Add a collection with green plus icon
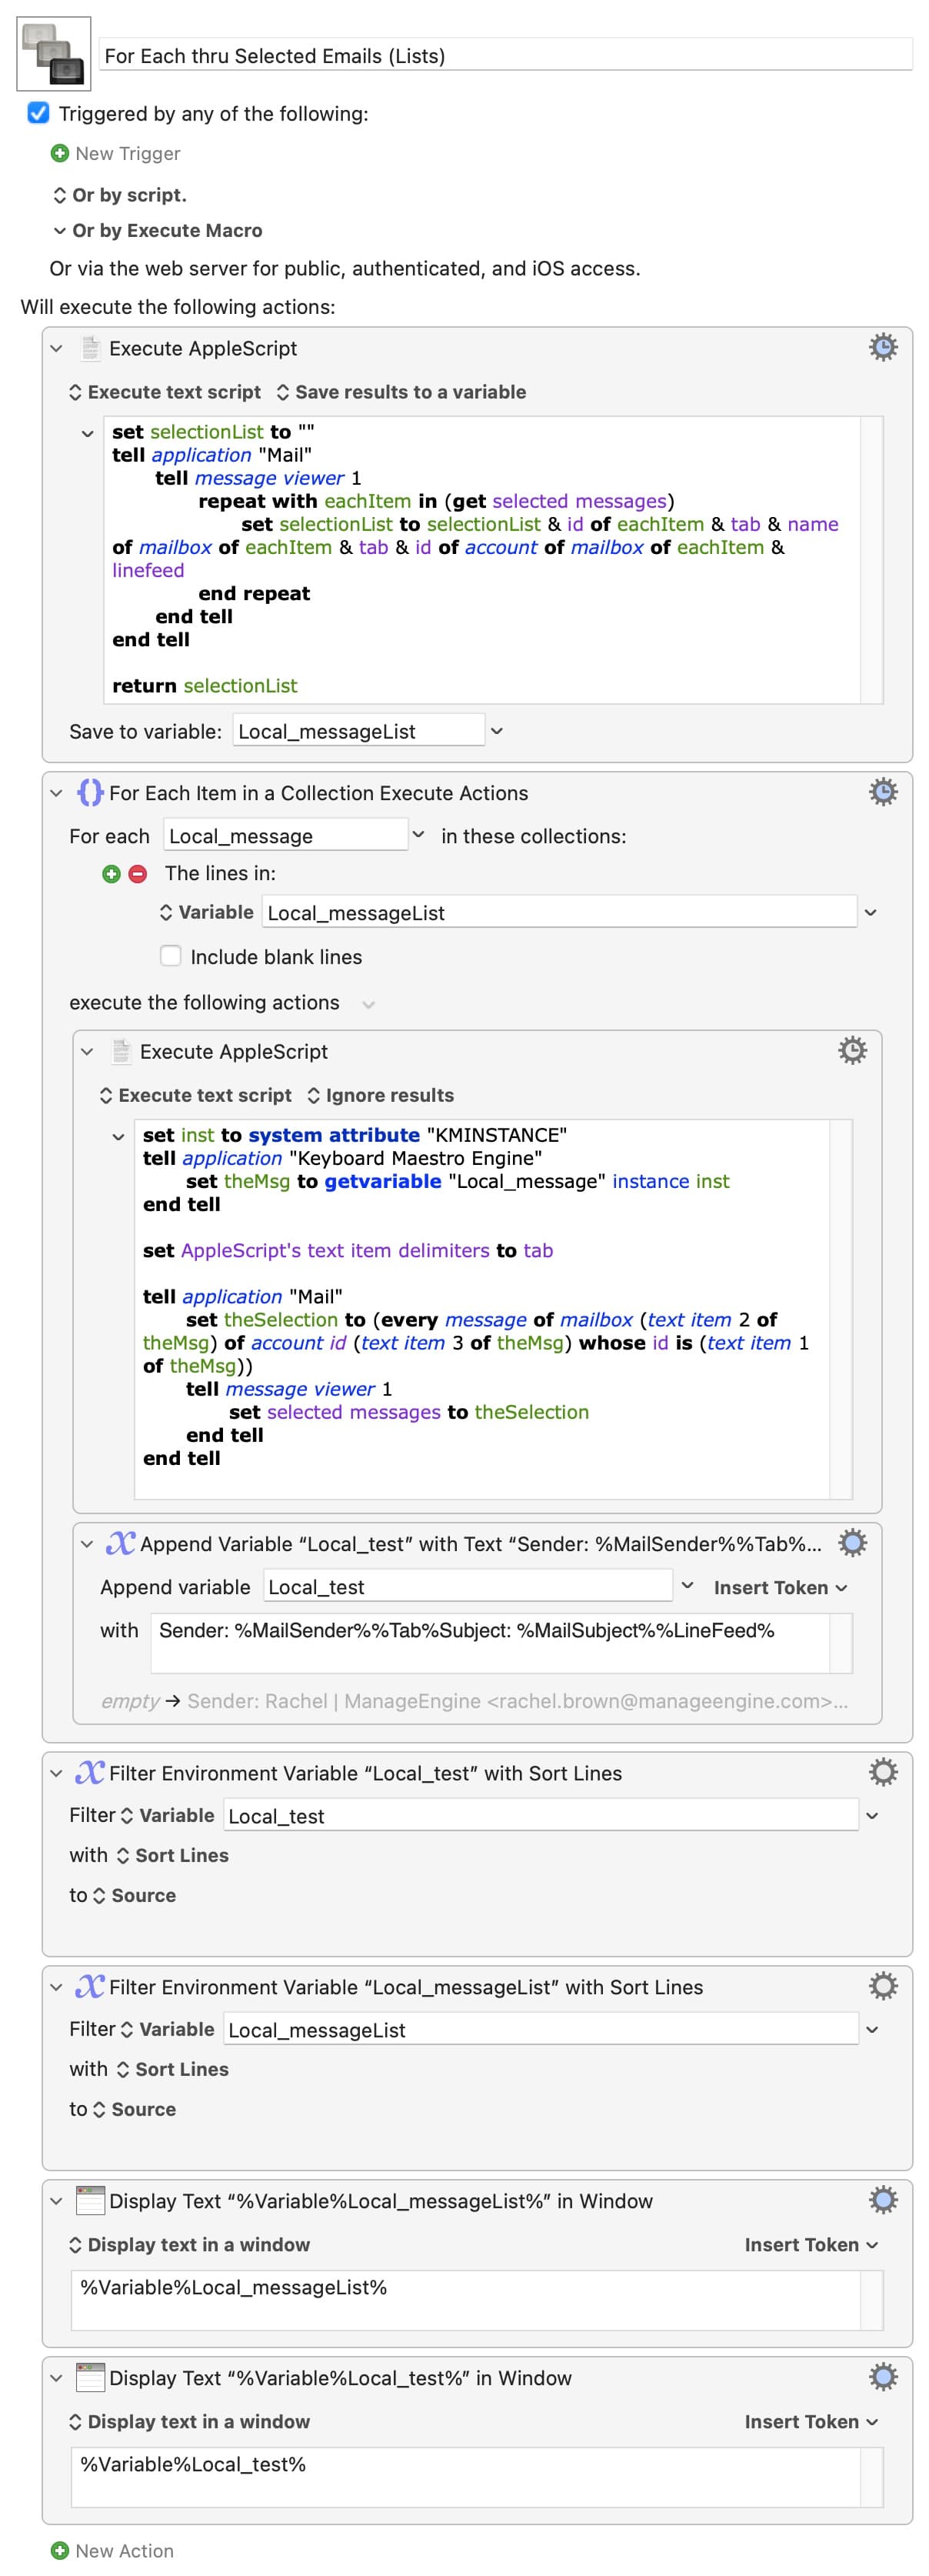This screenshot has height=2576, width=929. point(111,873)
